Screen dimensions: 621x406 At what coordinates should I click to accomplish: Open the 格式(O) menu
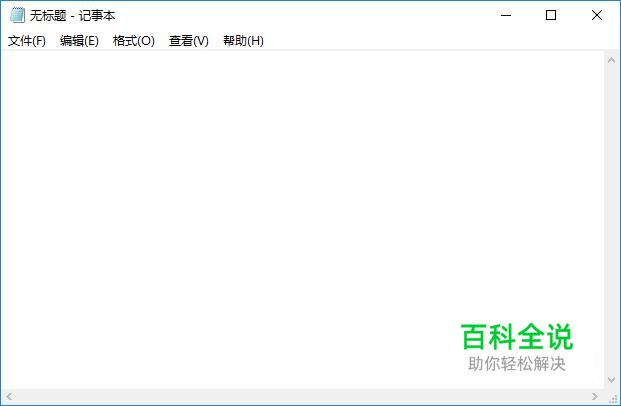point(133,40)
